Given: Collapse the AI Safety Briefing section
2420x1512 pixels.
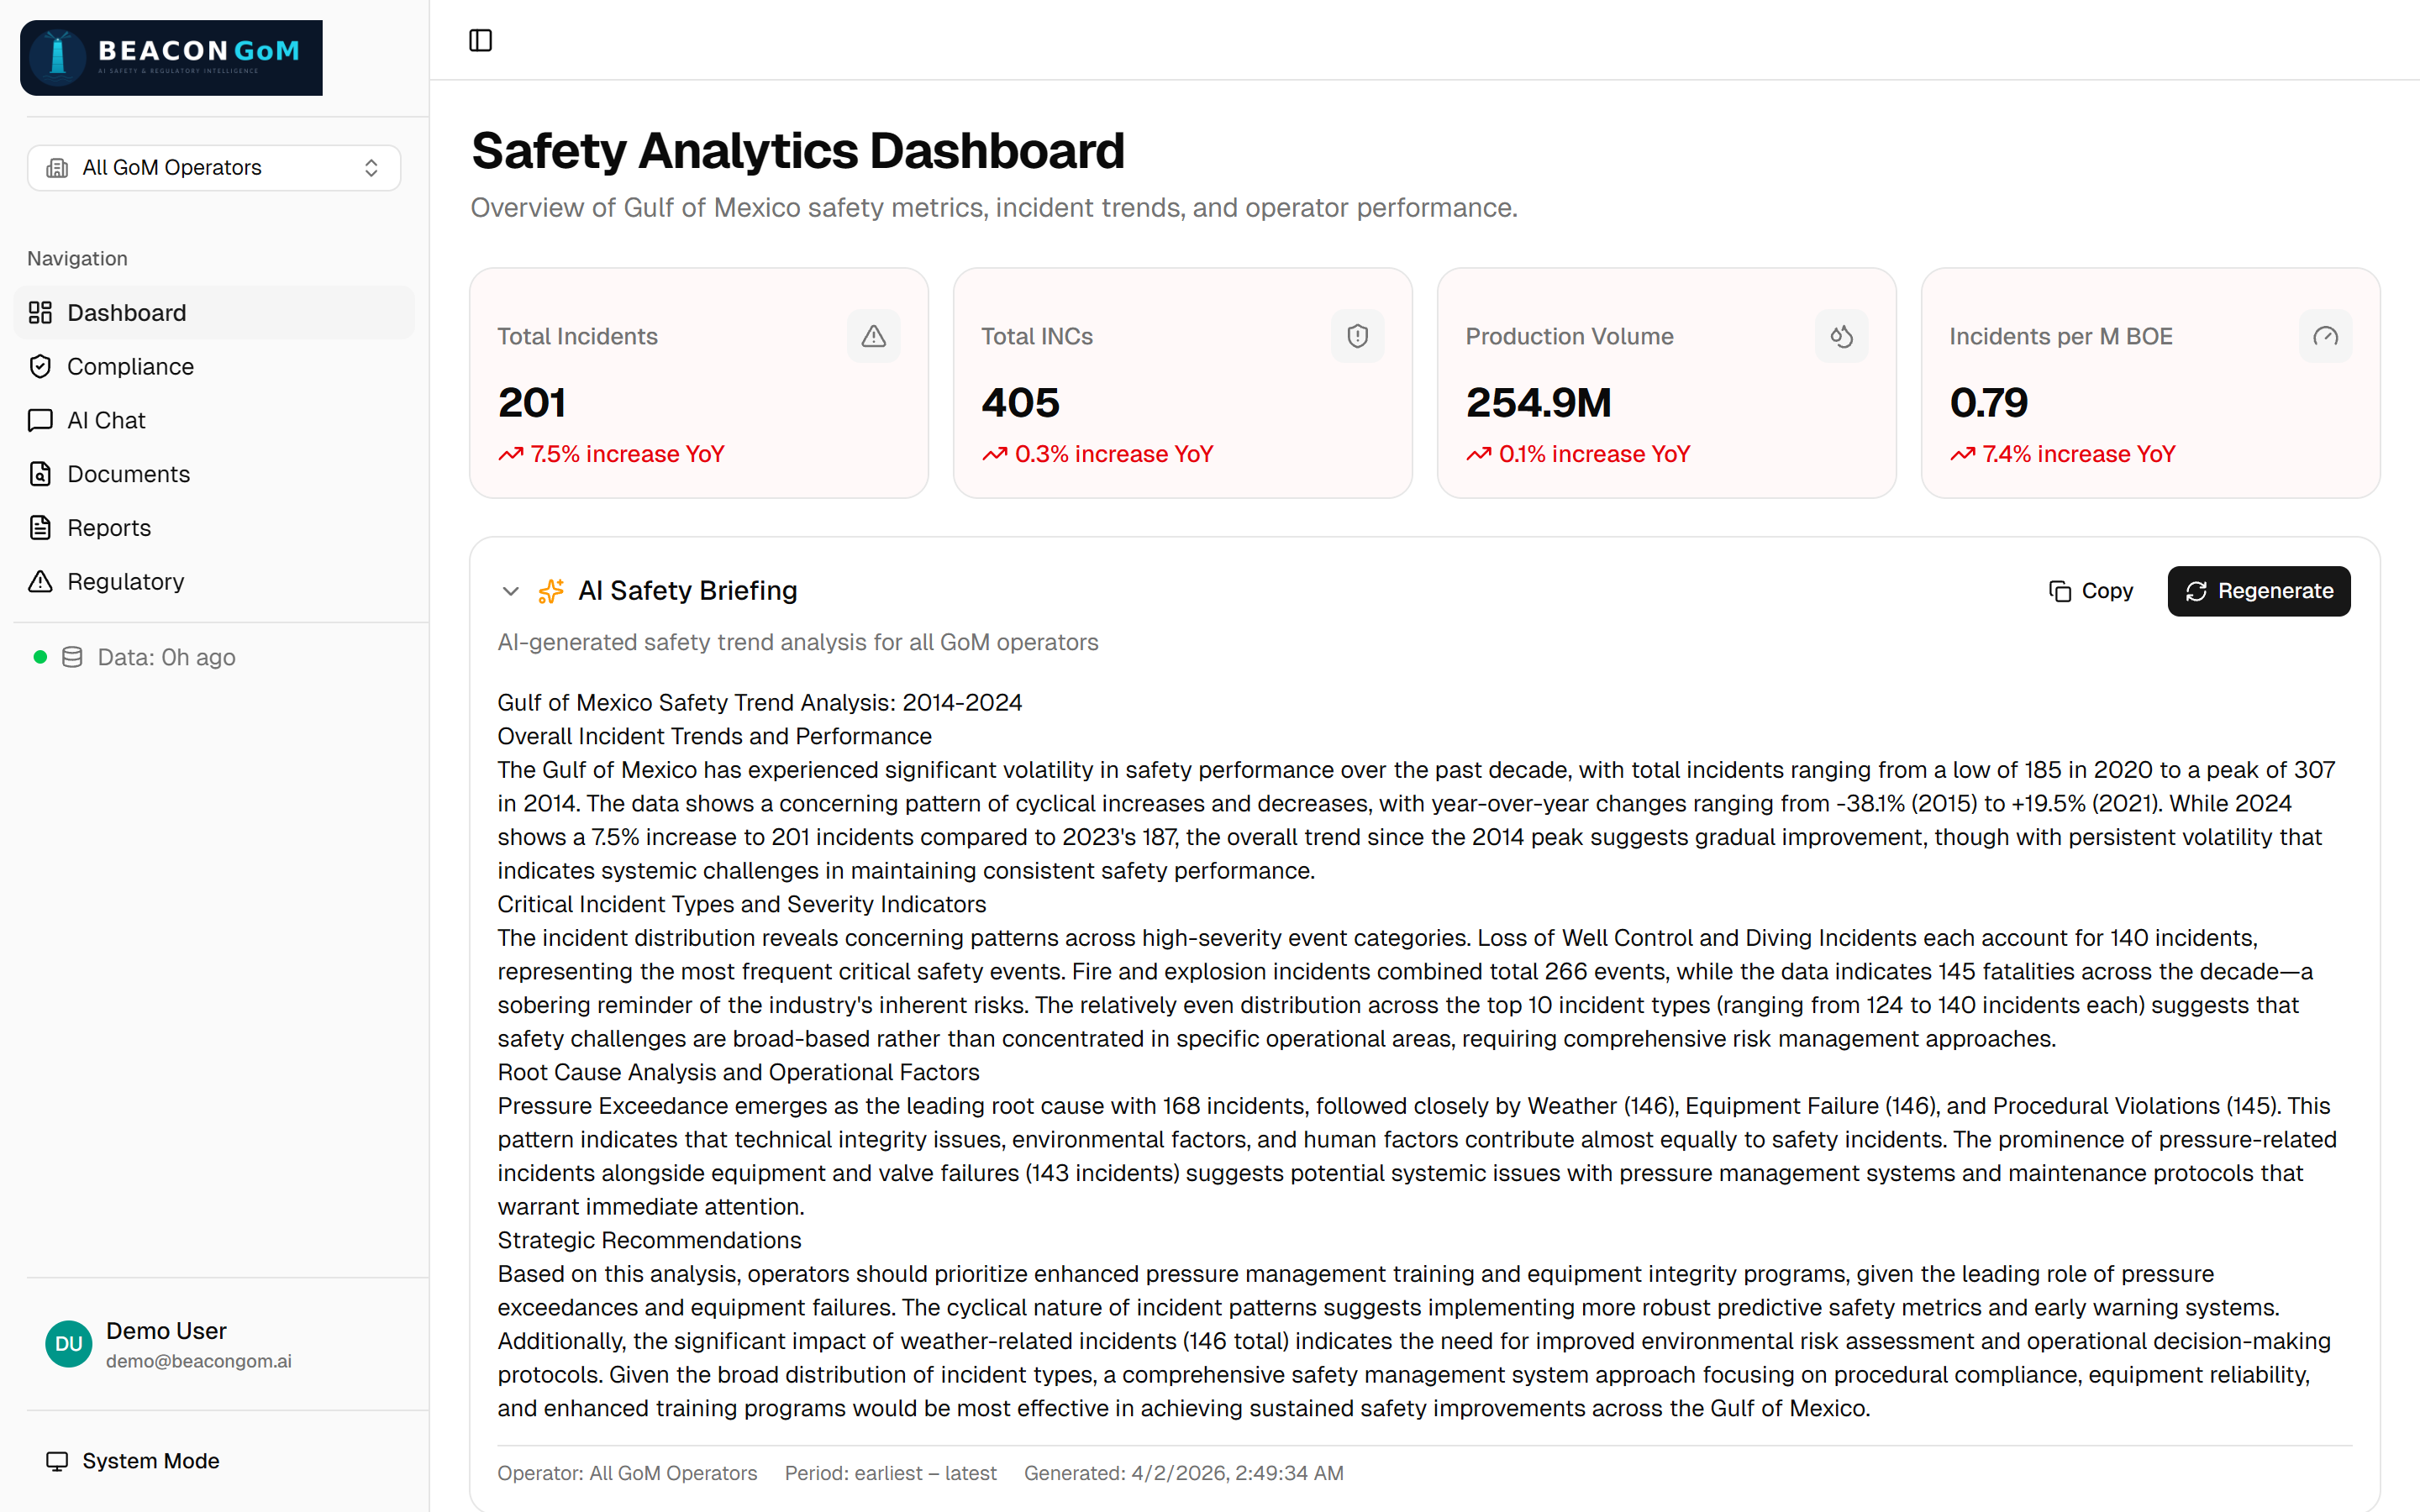Looking at the screenshot, I should [511, 591].
